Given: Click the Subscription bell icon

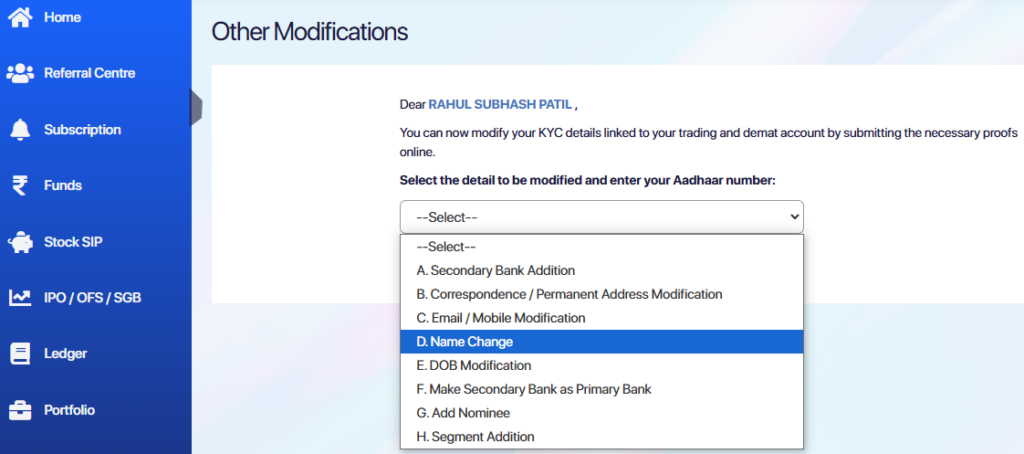Looking at the screenshot, I should click(20, 129).
